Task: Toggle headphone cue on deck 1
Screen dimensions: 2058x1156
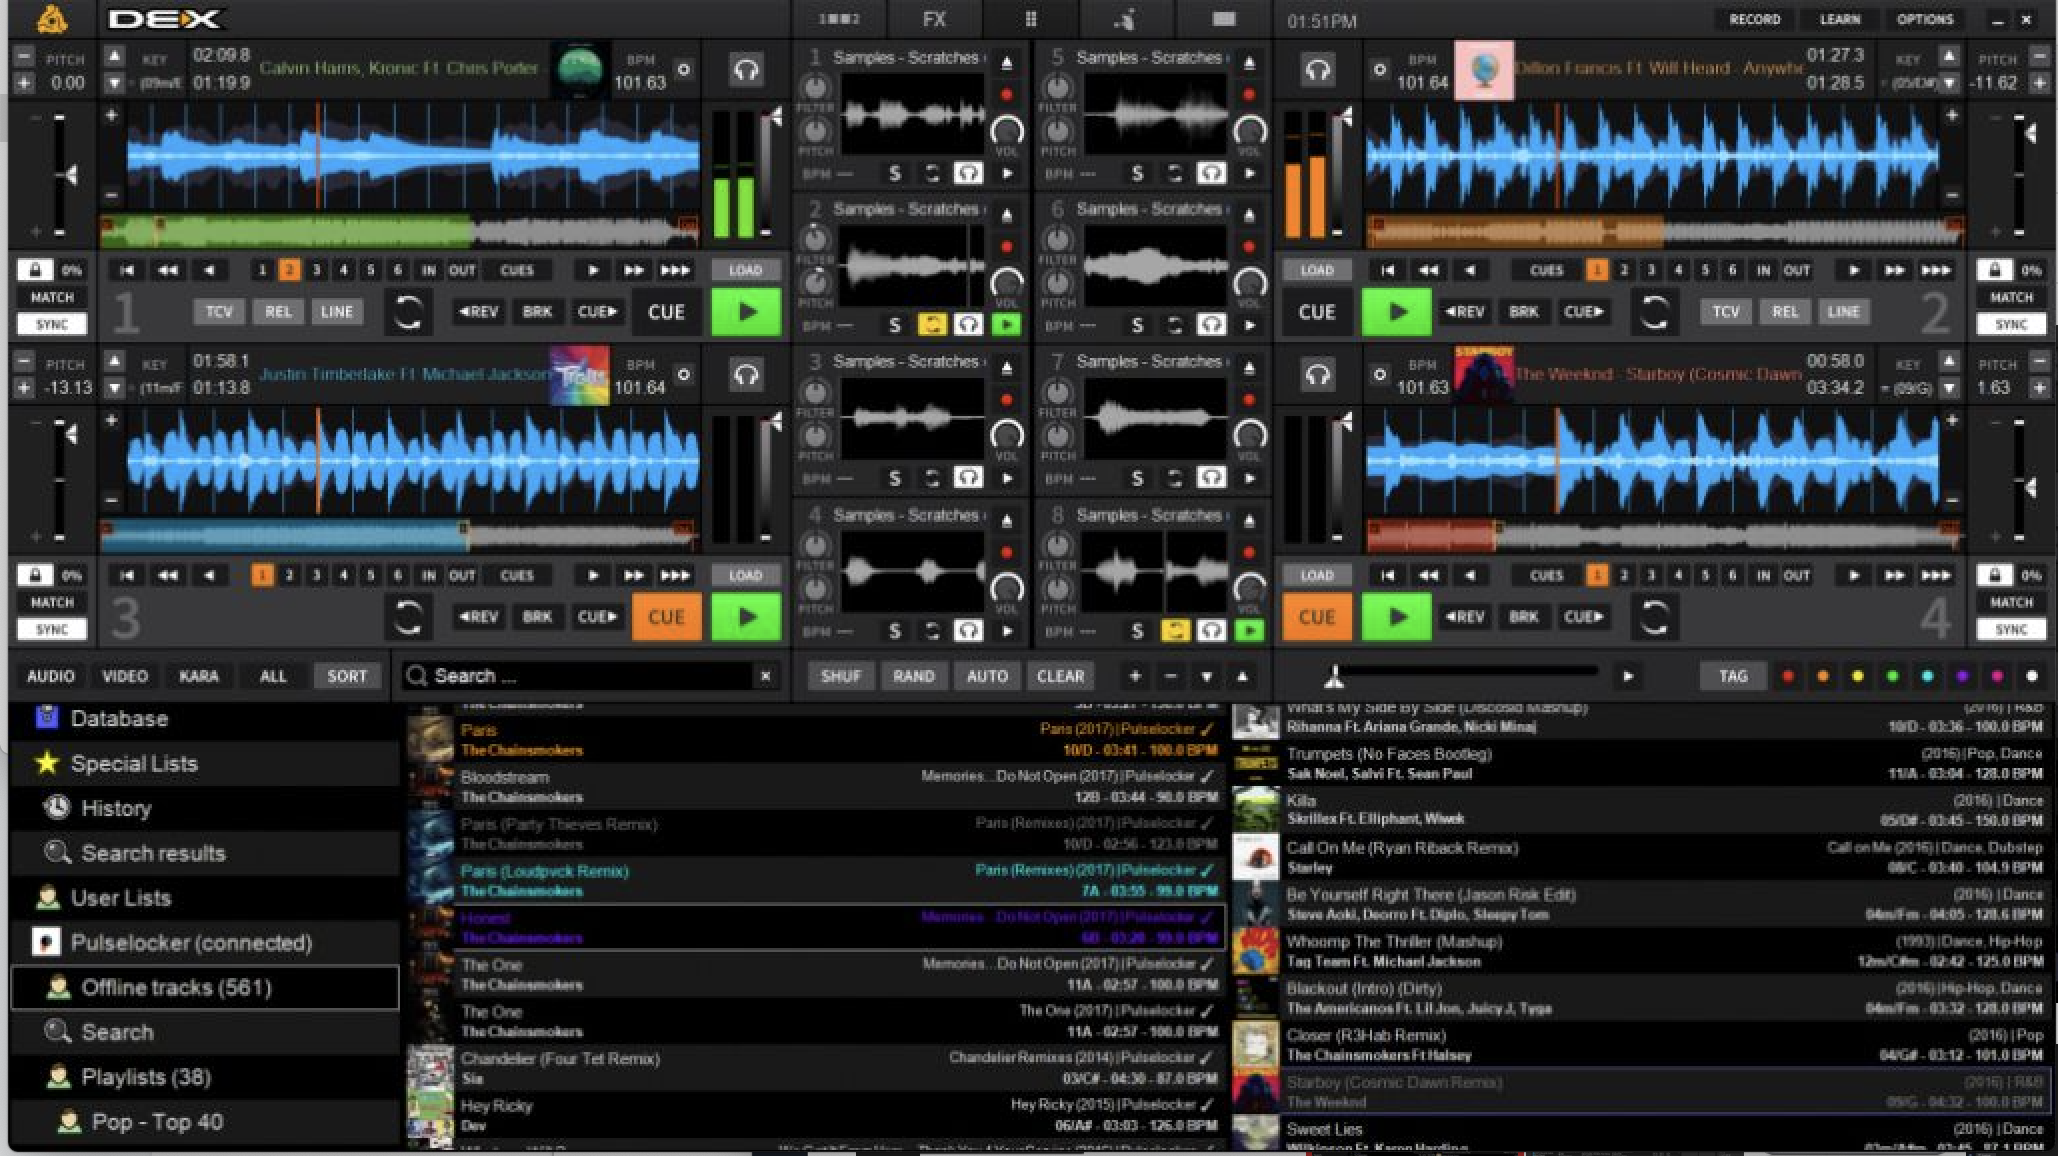Action: pyautogui.click(x=746, y=70)
